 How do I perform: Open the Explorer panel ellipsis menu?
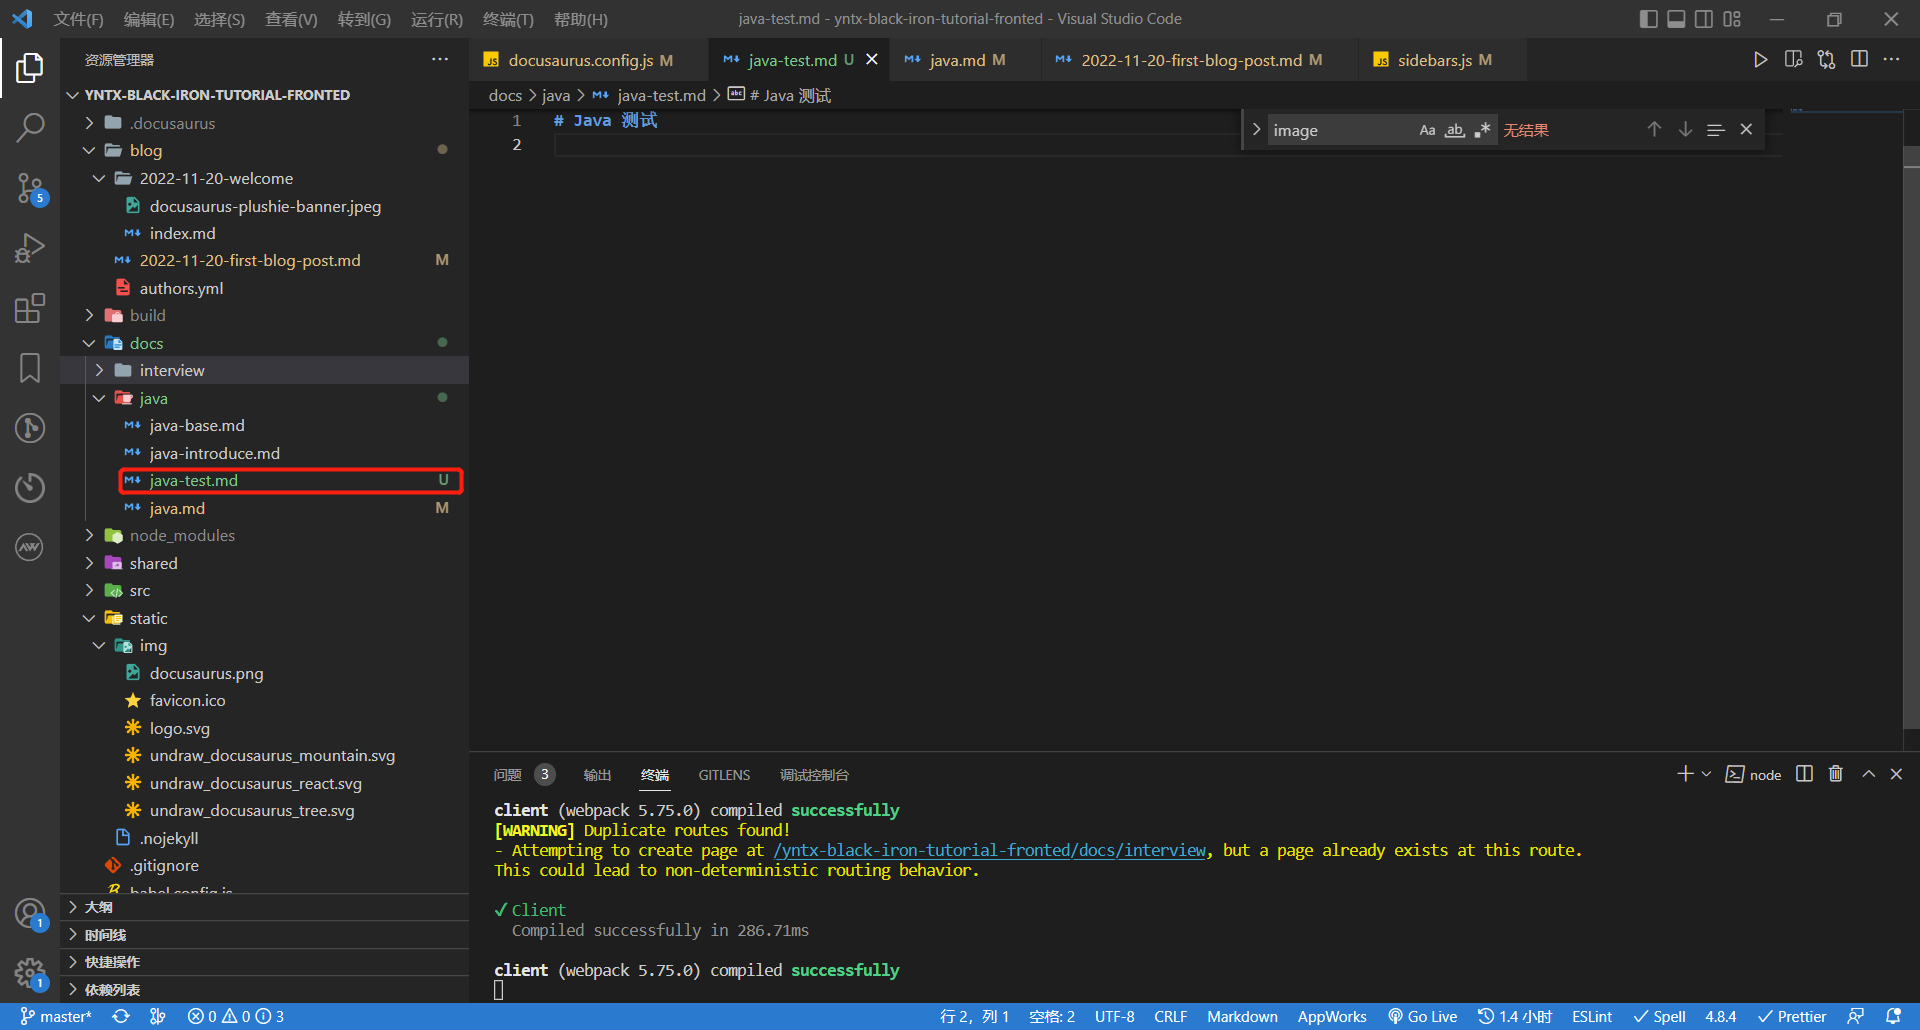(x=440, y=60)
